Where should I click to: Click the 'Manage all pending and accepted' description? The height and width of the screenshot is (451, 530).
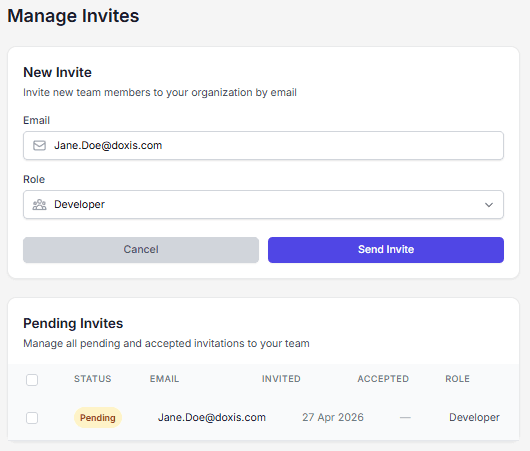click(166, 343)
